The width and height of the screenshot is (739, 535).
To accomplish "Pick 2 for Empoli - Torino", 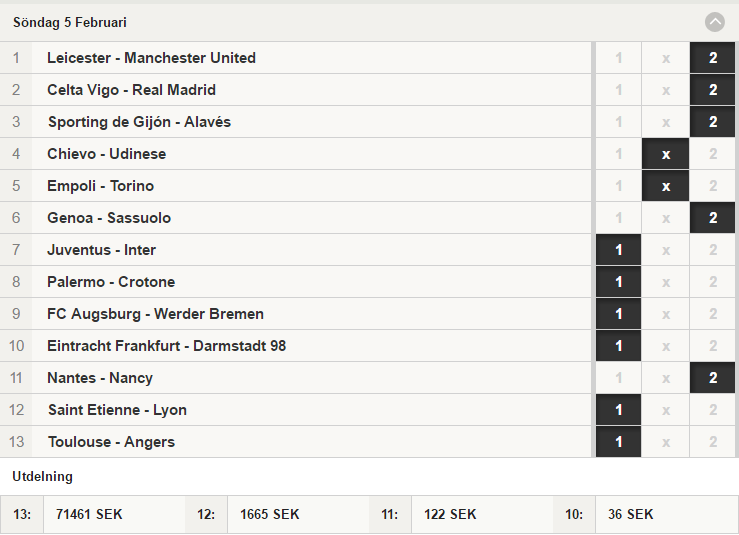I will tap(713, 186).
